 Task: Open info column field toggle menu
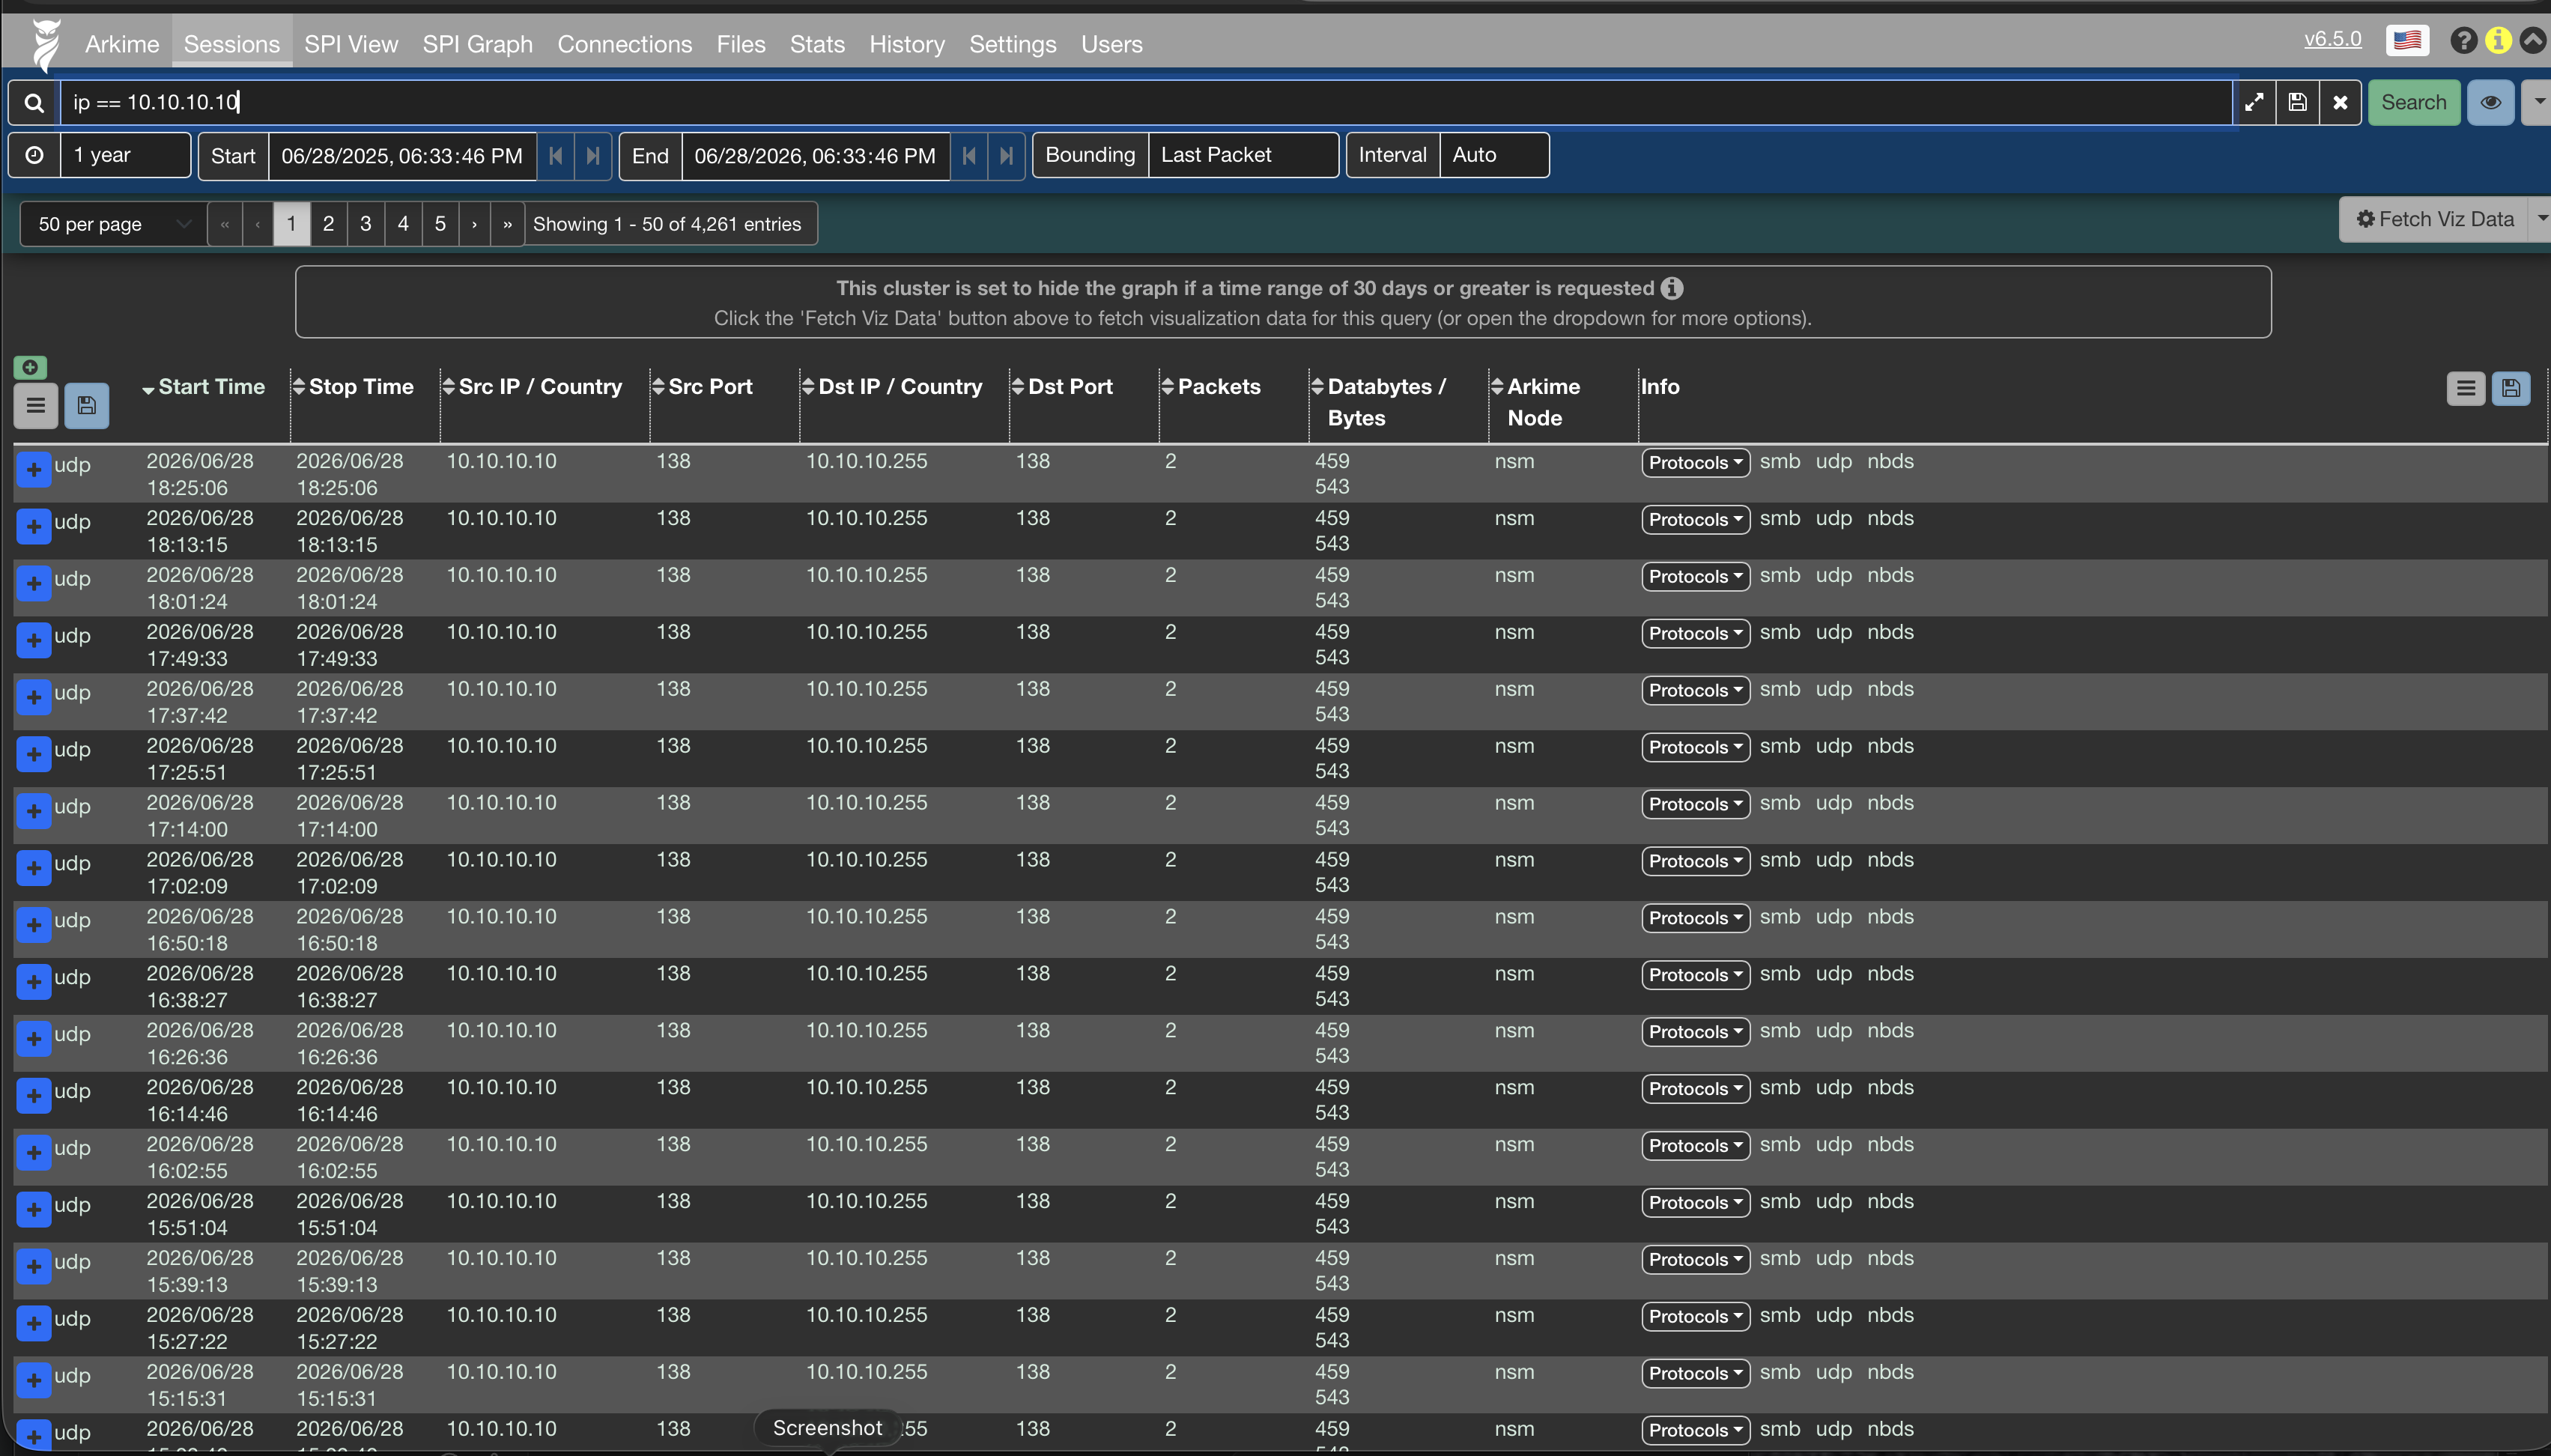click(x=2466, y=388)
